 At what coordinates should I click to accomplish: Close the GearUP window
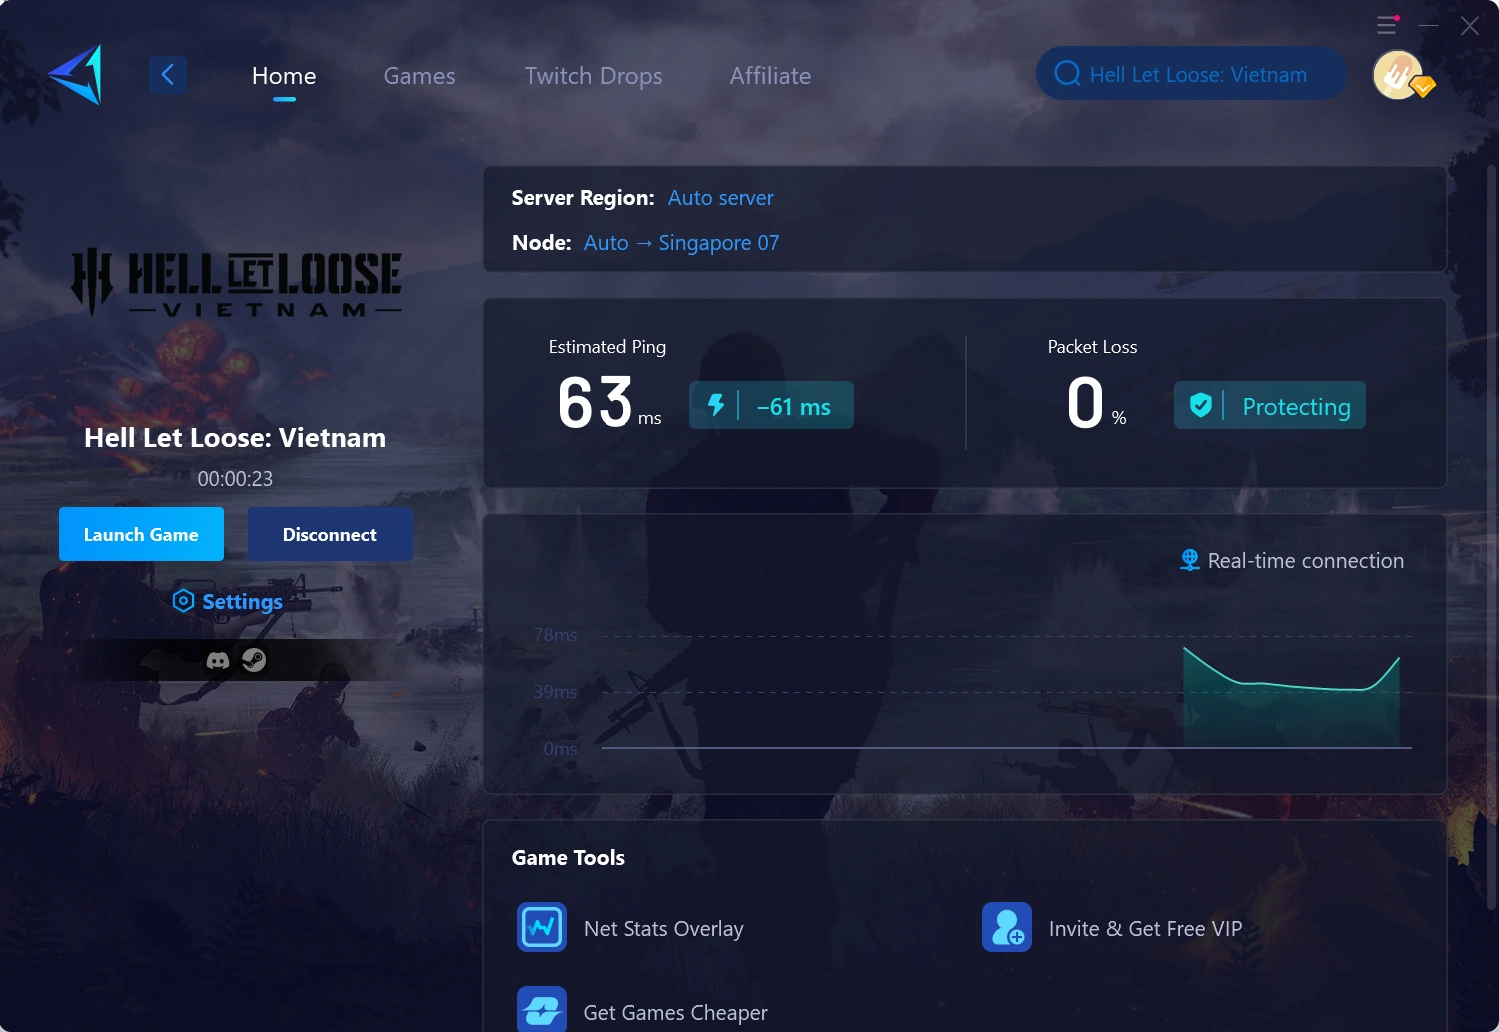coord(1469,25)
